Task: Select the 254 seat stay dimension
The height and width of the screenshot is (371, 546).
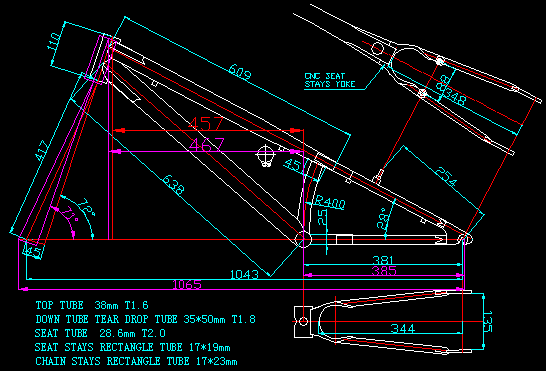Action: 447,177
